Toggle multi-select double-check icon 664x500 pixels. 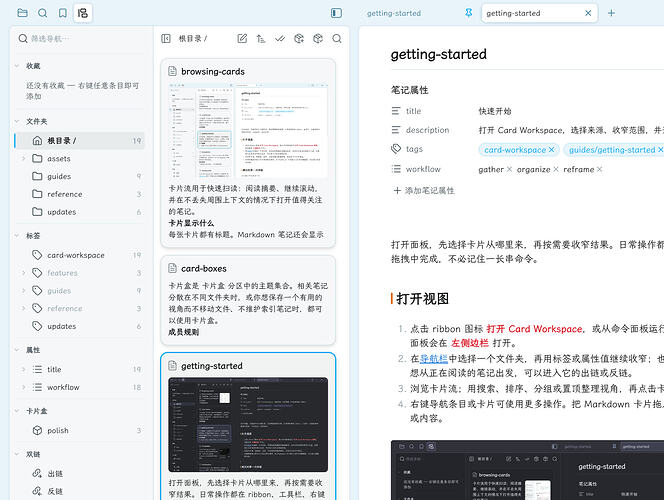click(280, 39)
